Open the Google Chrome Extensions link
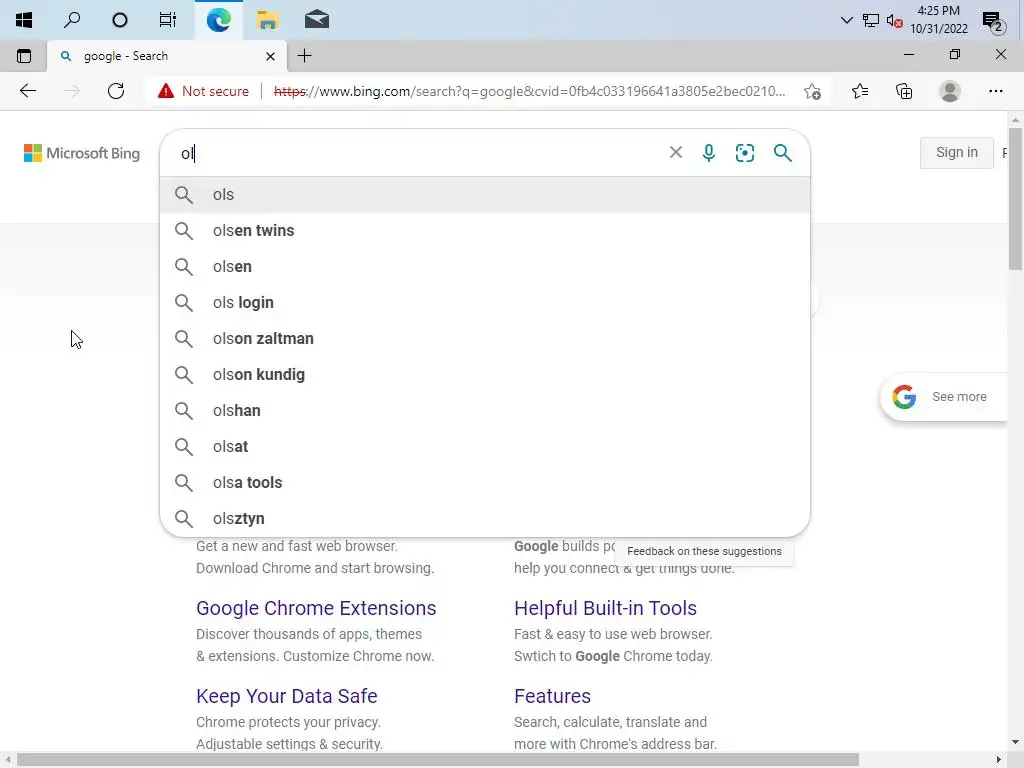1024x768 pixels. (x=316, y=608)
